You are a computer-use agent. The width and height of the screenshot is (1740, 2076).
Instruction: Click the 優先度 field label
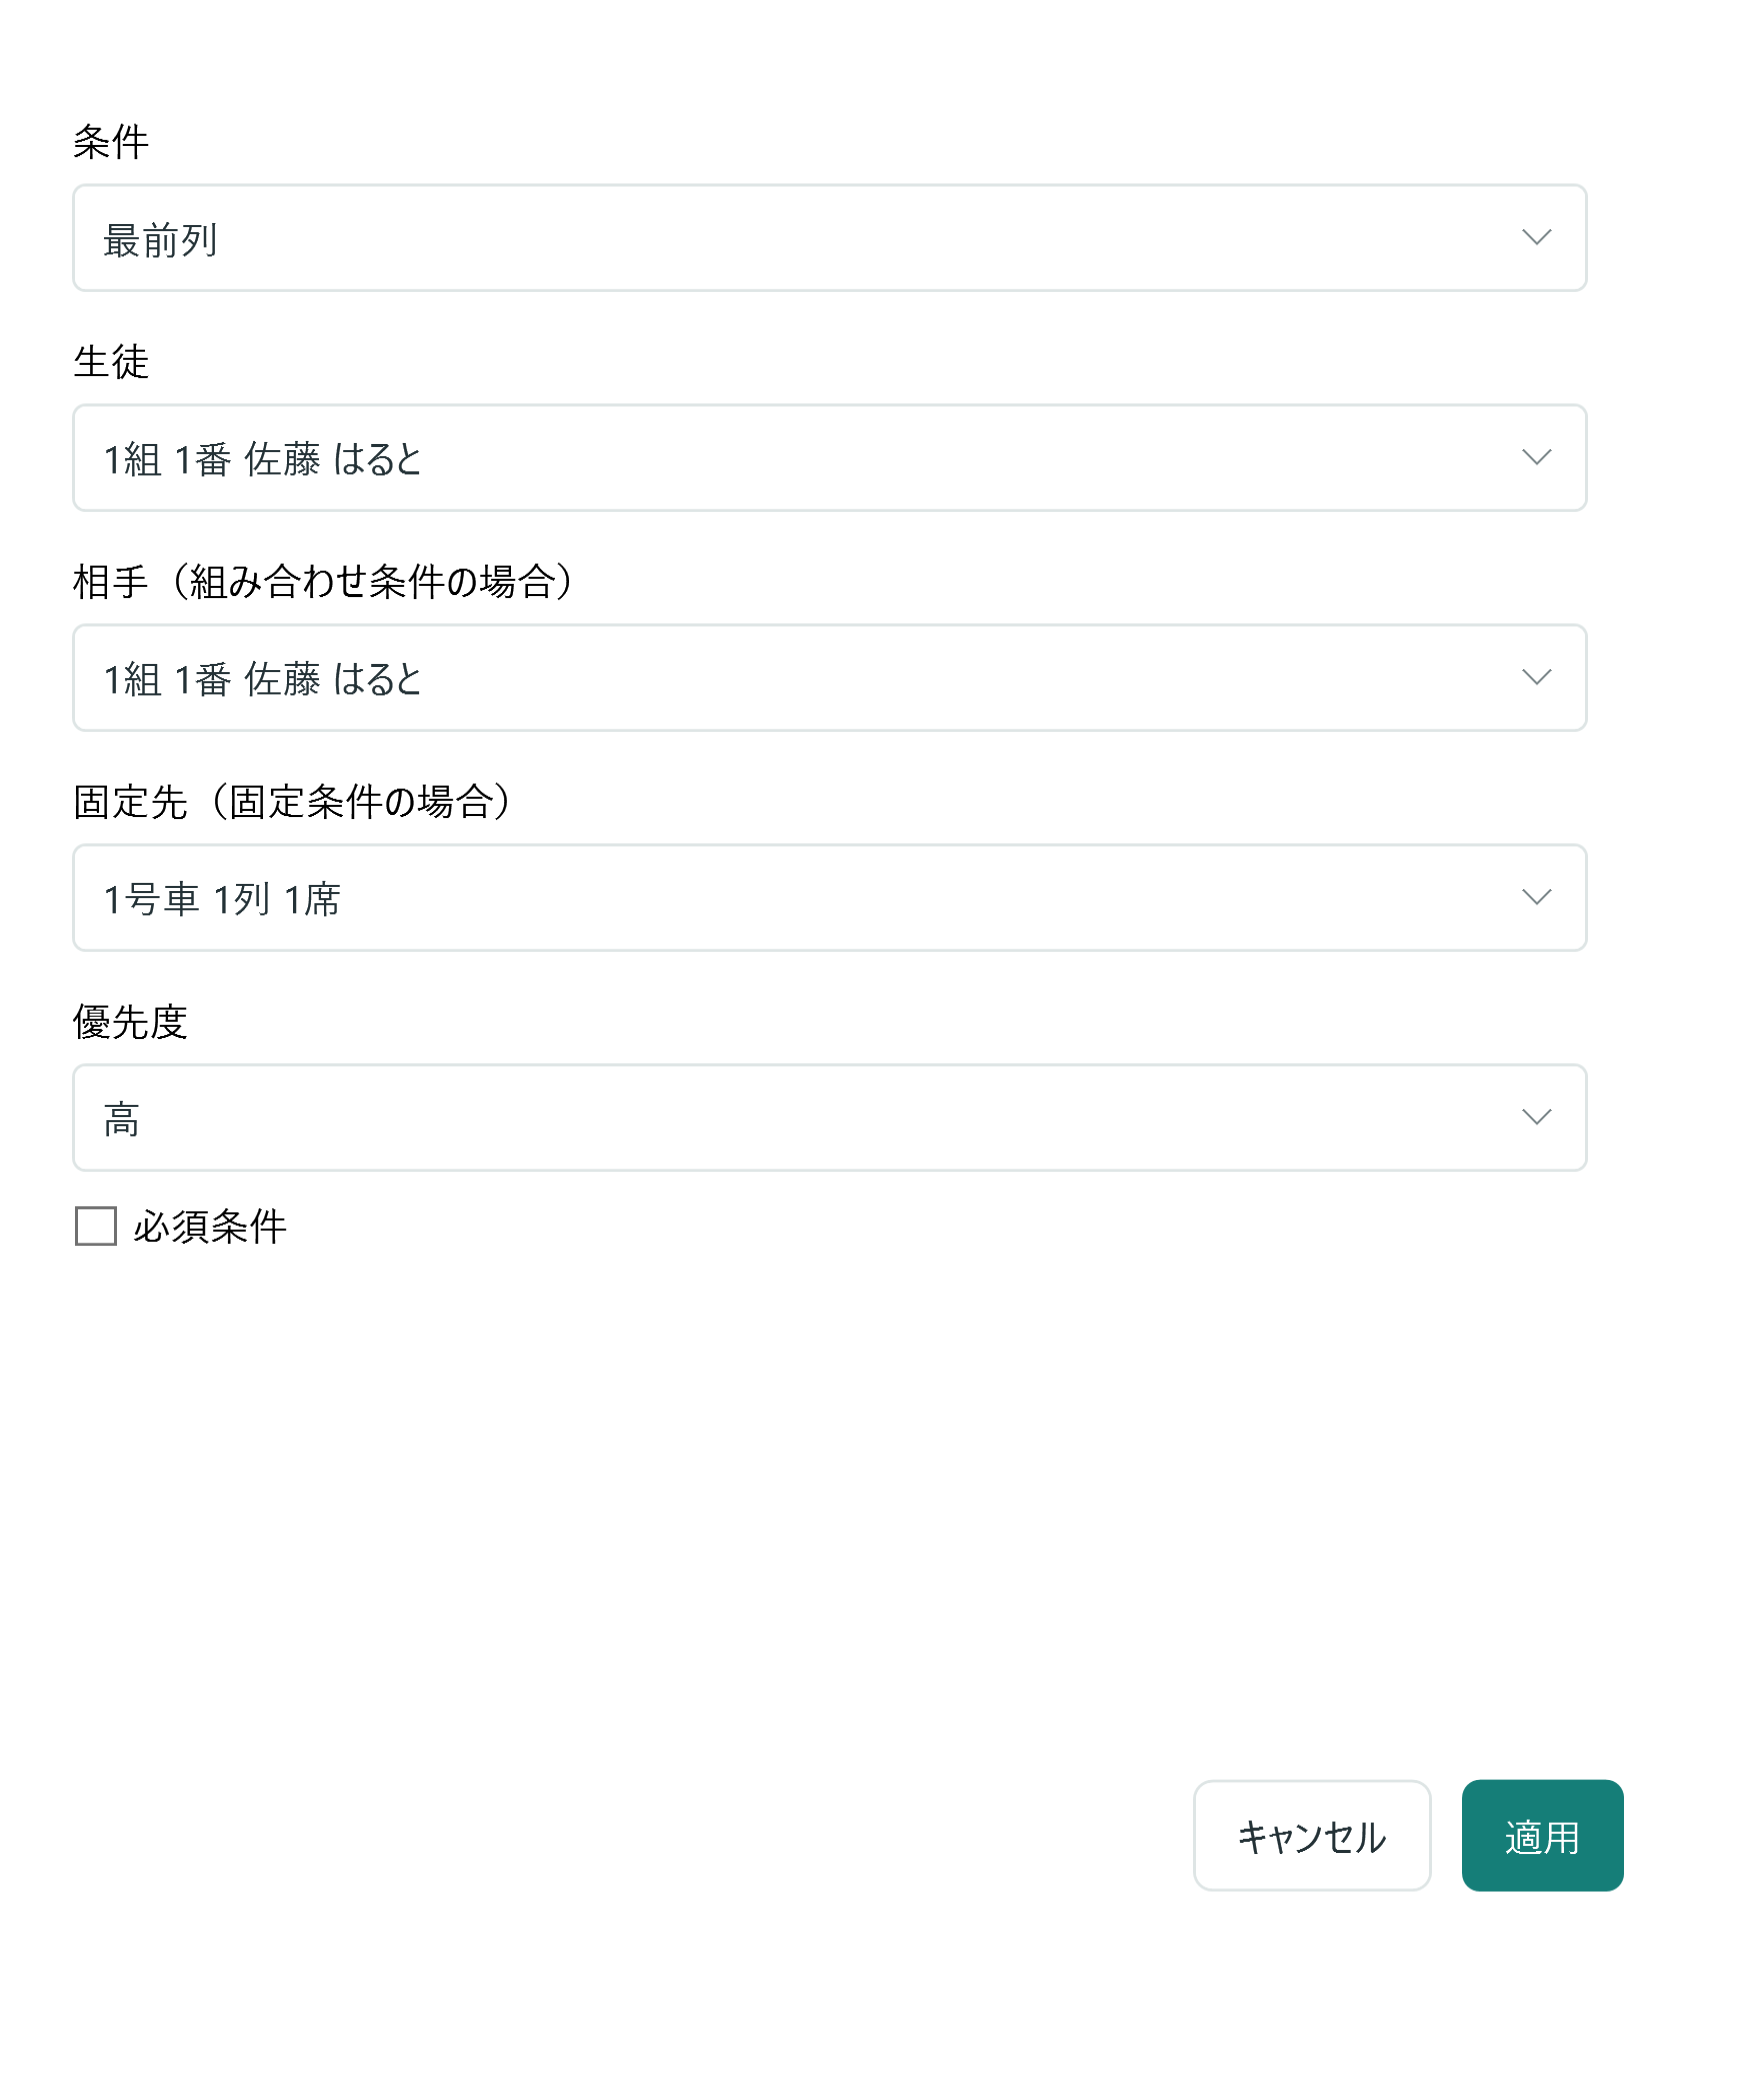130,1022
